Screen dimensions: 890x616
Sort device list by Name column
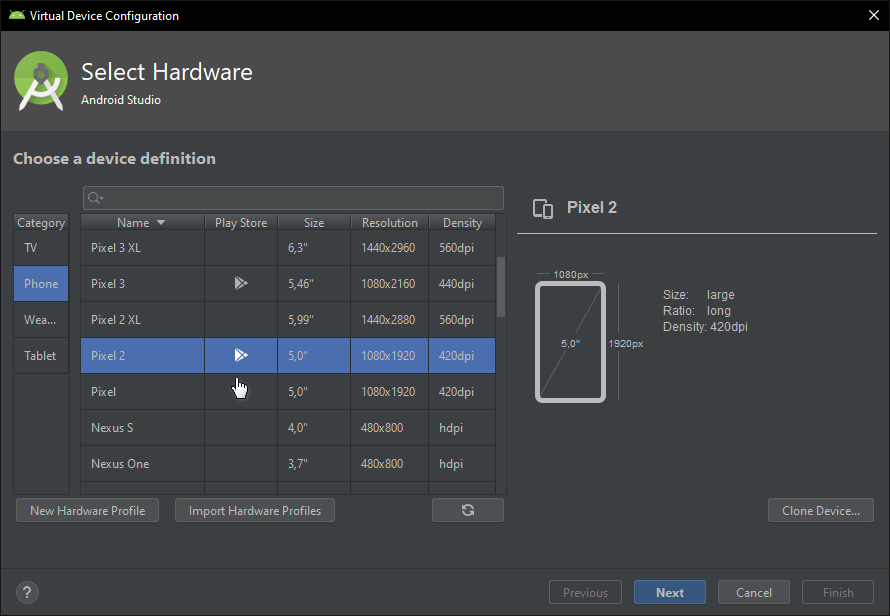[x=141, y=223]
